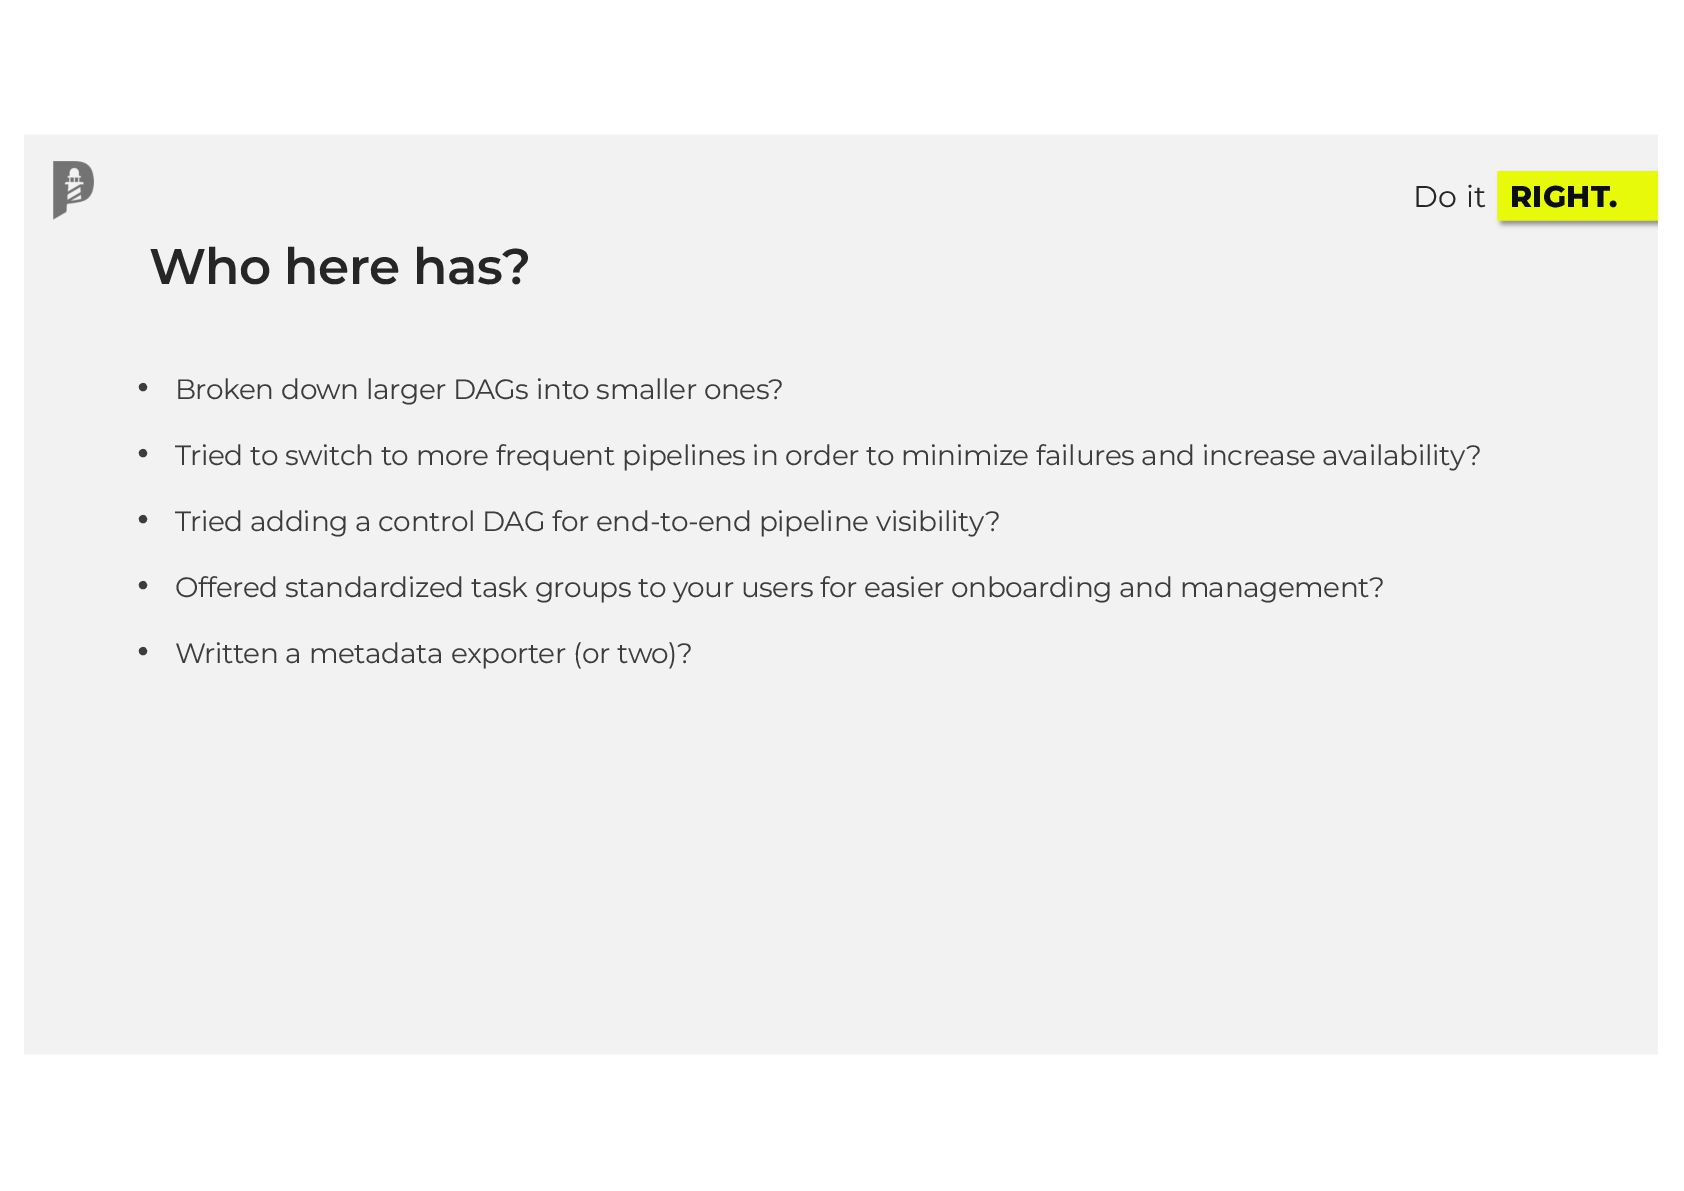Click the 'control DAG' bullet line
Screen dimensions: 1684x1191
(x=587, y=522)
